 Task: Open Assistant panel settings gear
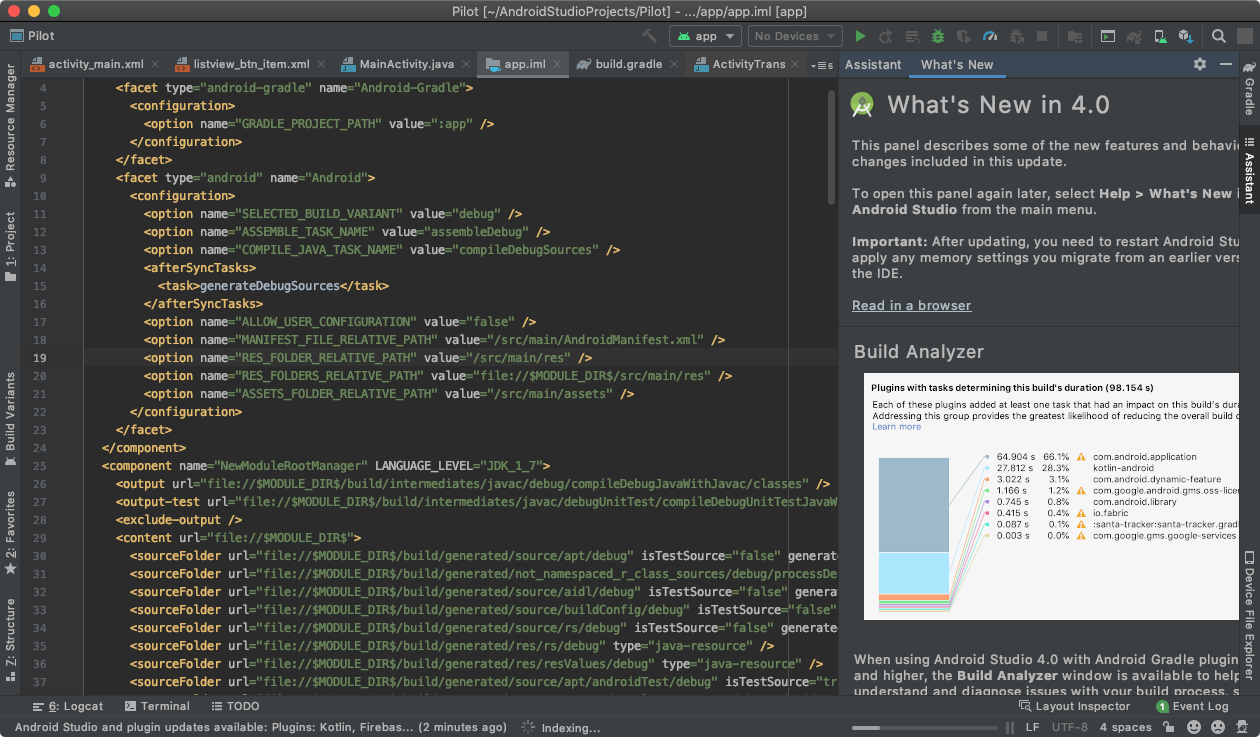(1200, 64)
